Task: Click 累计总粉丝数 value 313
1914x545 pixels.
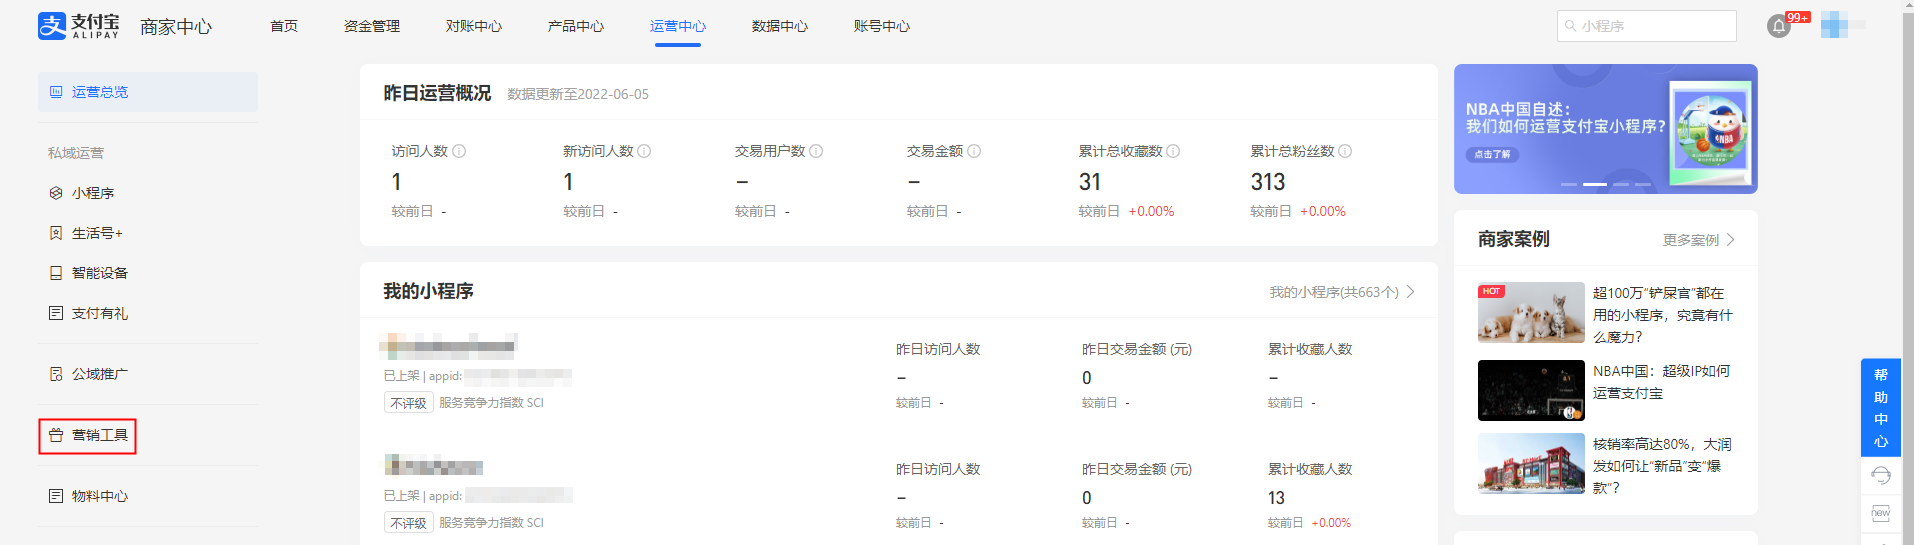Action: pyautogui.click(x=1268, y=182)
